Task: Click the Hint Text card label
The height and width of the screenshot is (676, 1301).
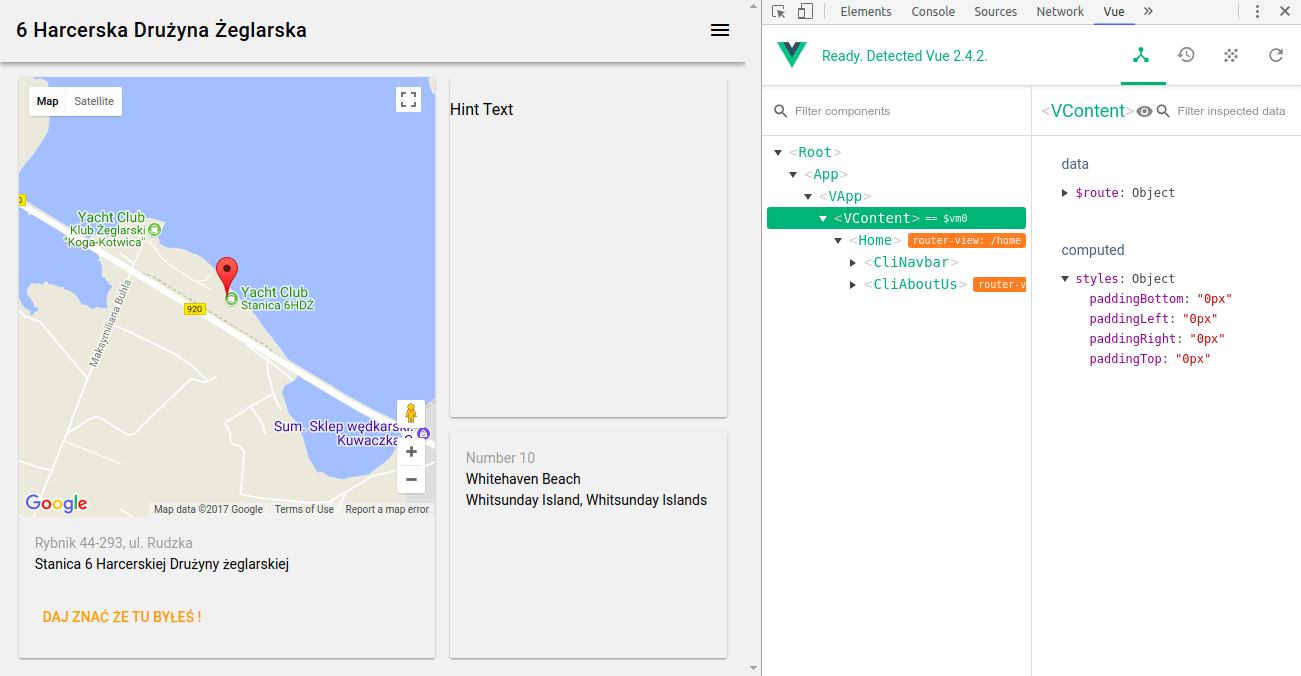Action: tap(481, 109)
